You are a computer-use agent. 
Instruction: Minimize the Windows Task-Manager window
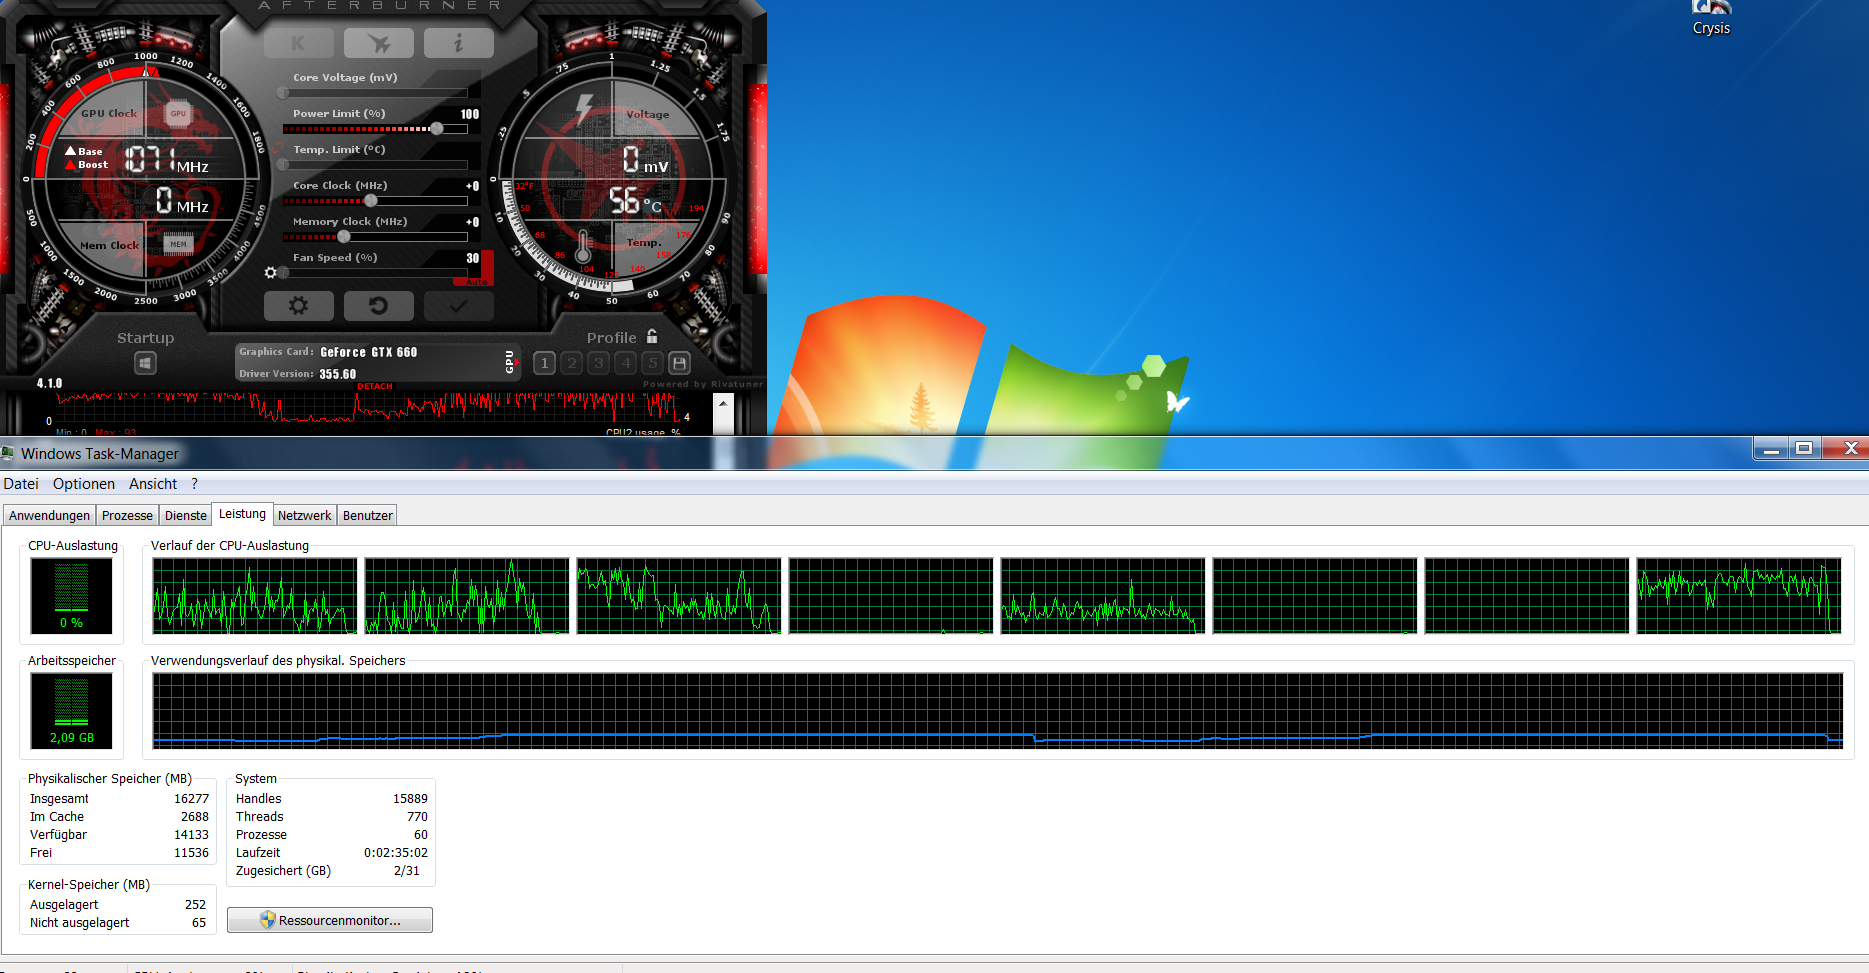tap(1771, 449)
